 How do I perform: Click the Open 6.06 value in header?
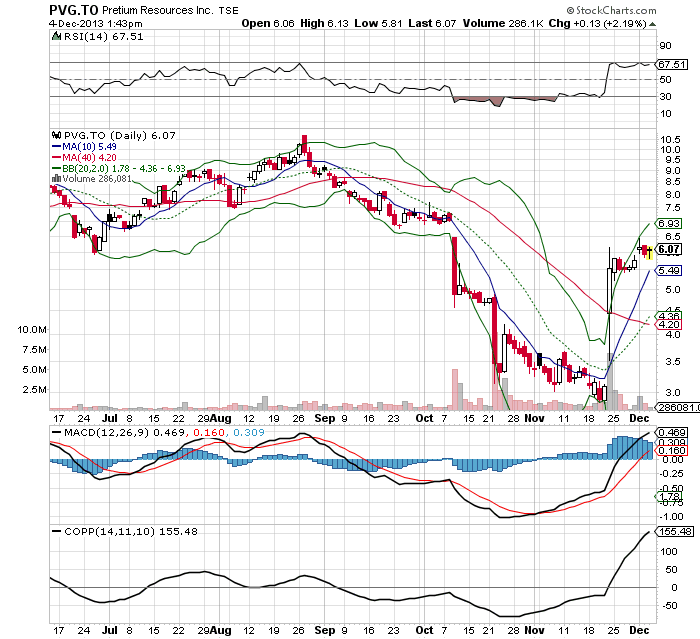[x=268, y=24]
